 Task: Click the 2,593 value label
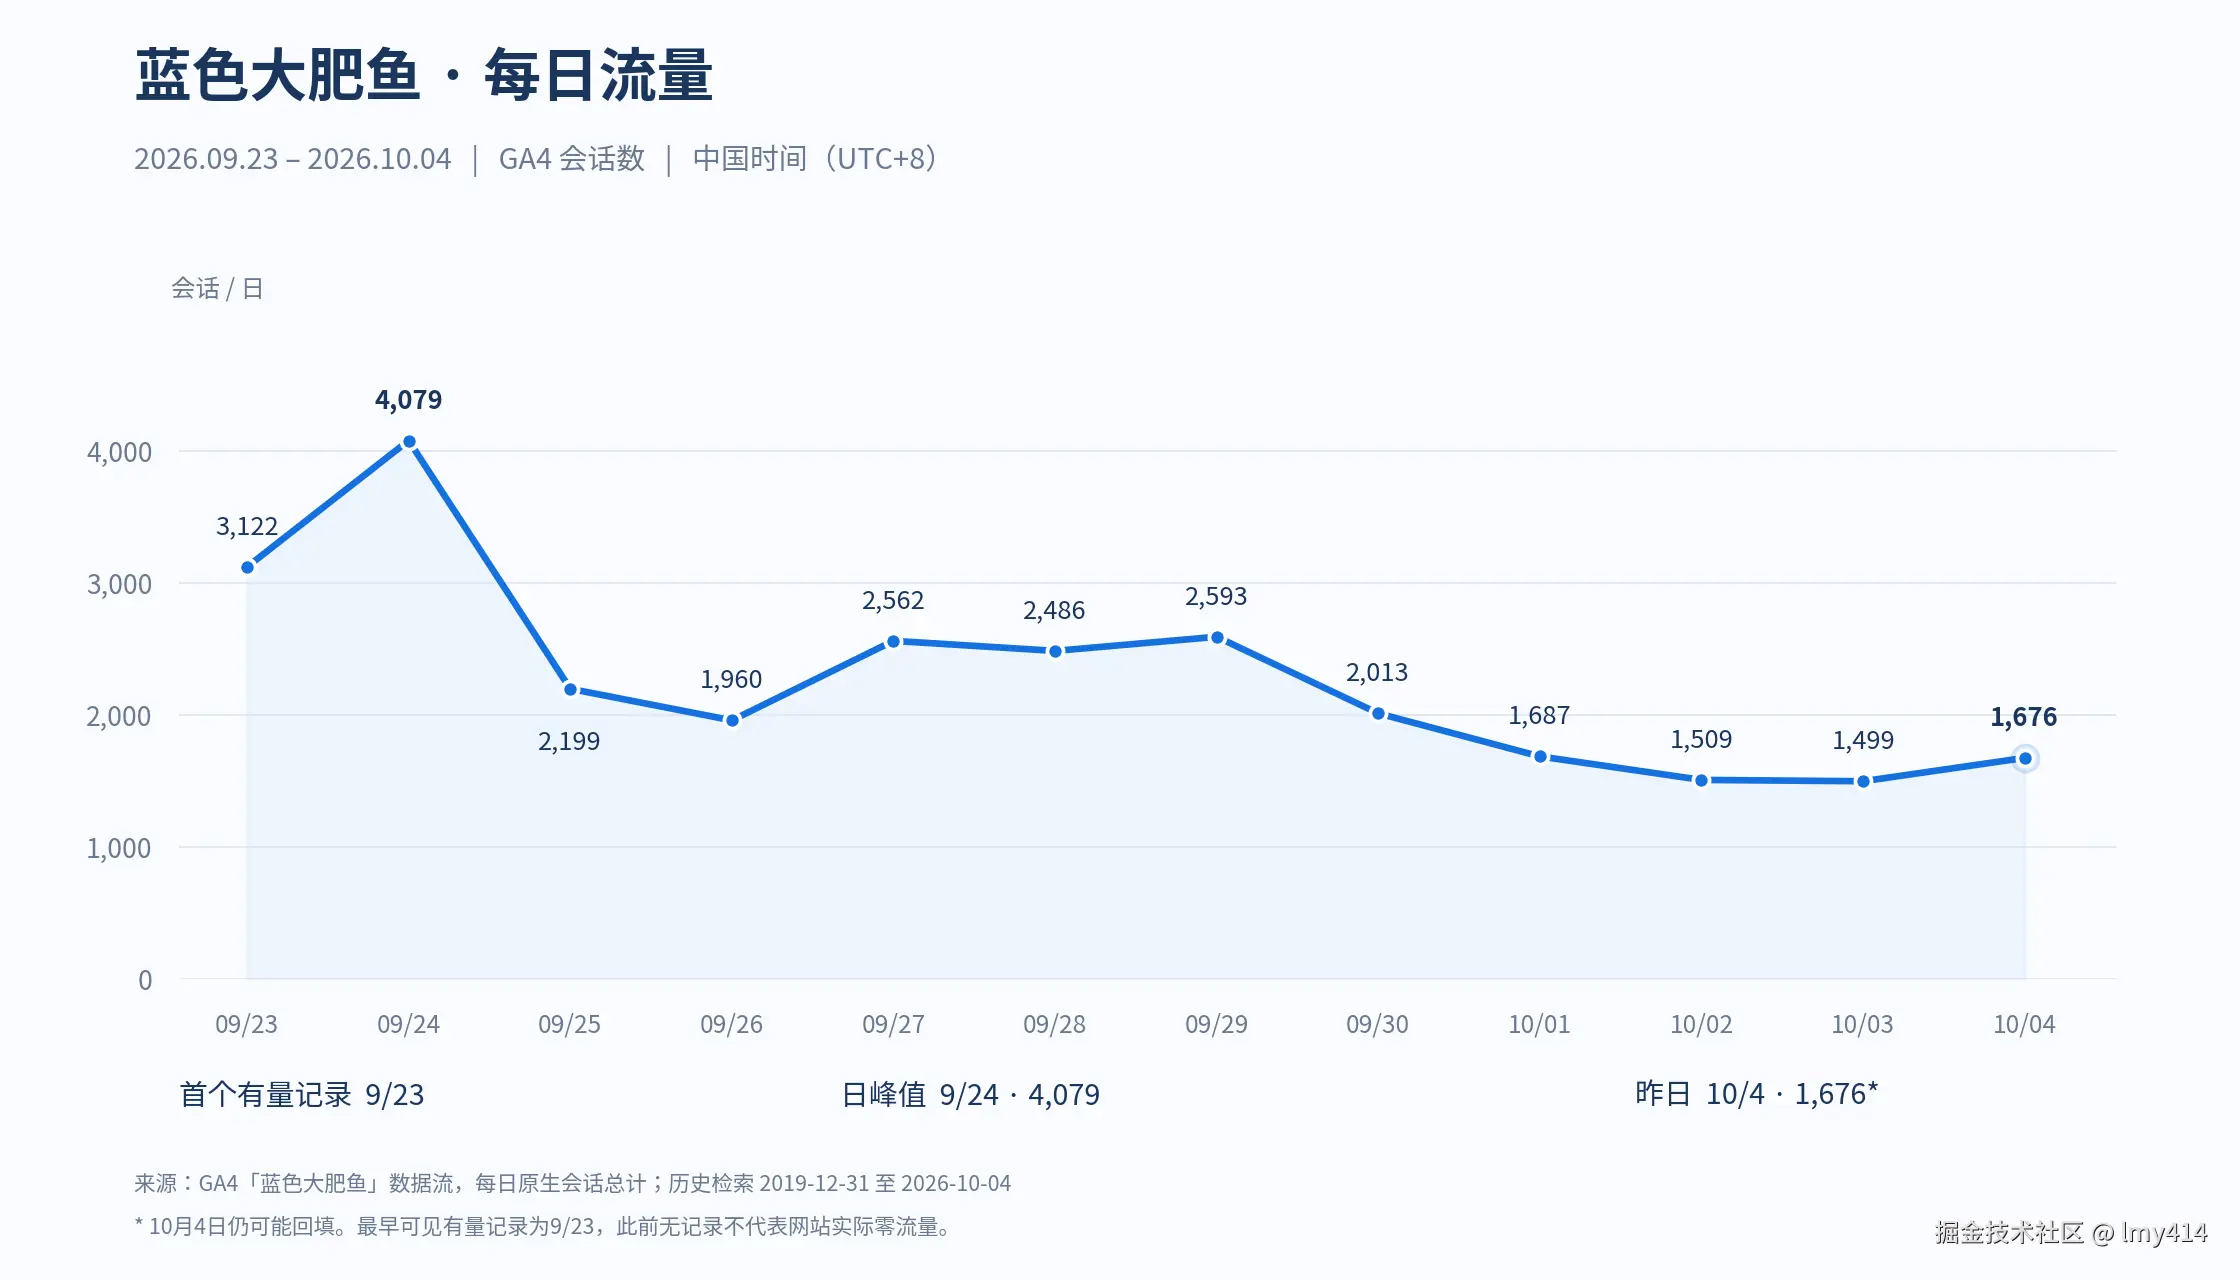(x=1216, y=597)
